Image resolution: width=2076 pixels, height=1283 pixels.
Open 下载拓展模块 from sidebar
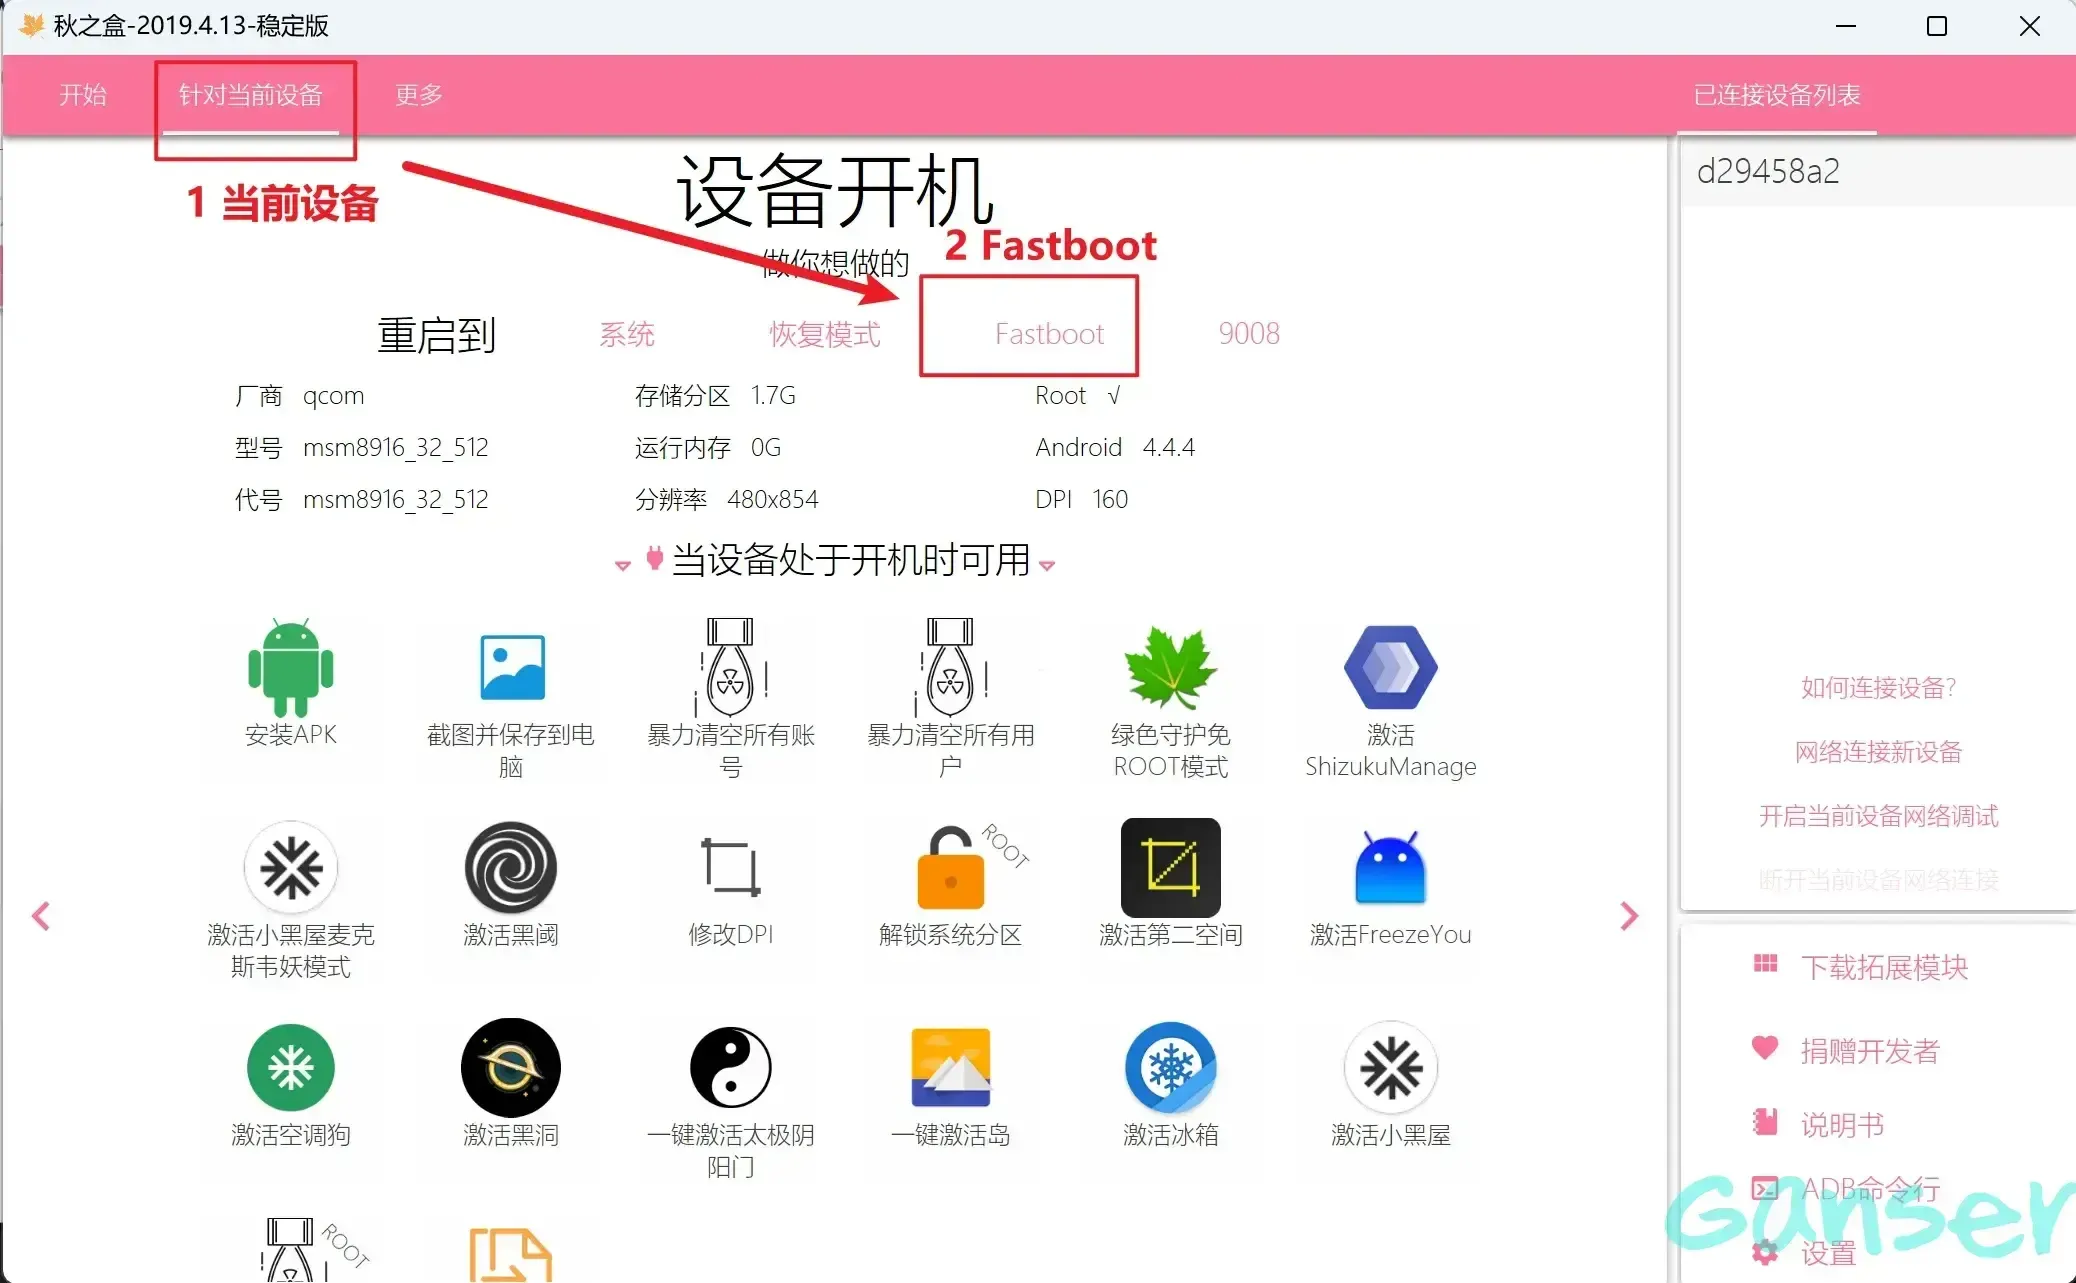click(x=1884, y=967)
